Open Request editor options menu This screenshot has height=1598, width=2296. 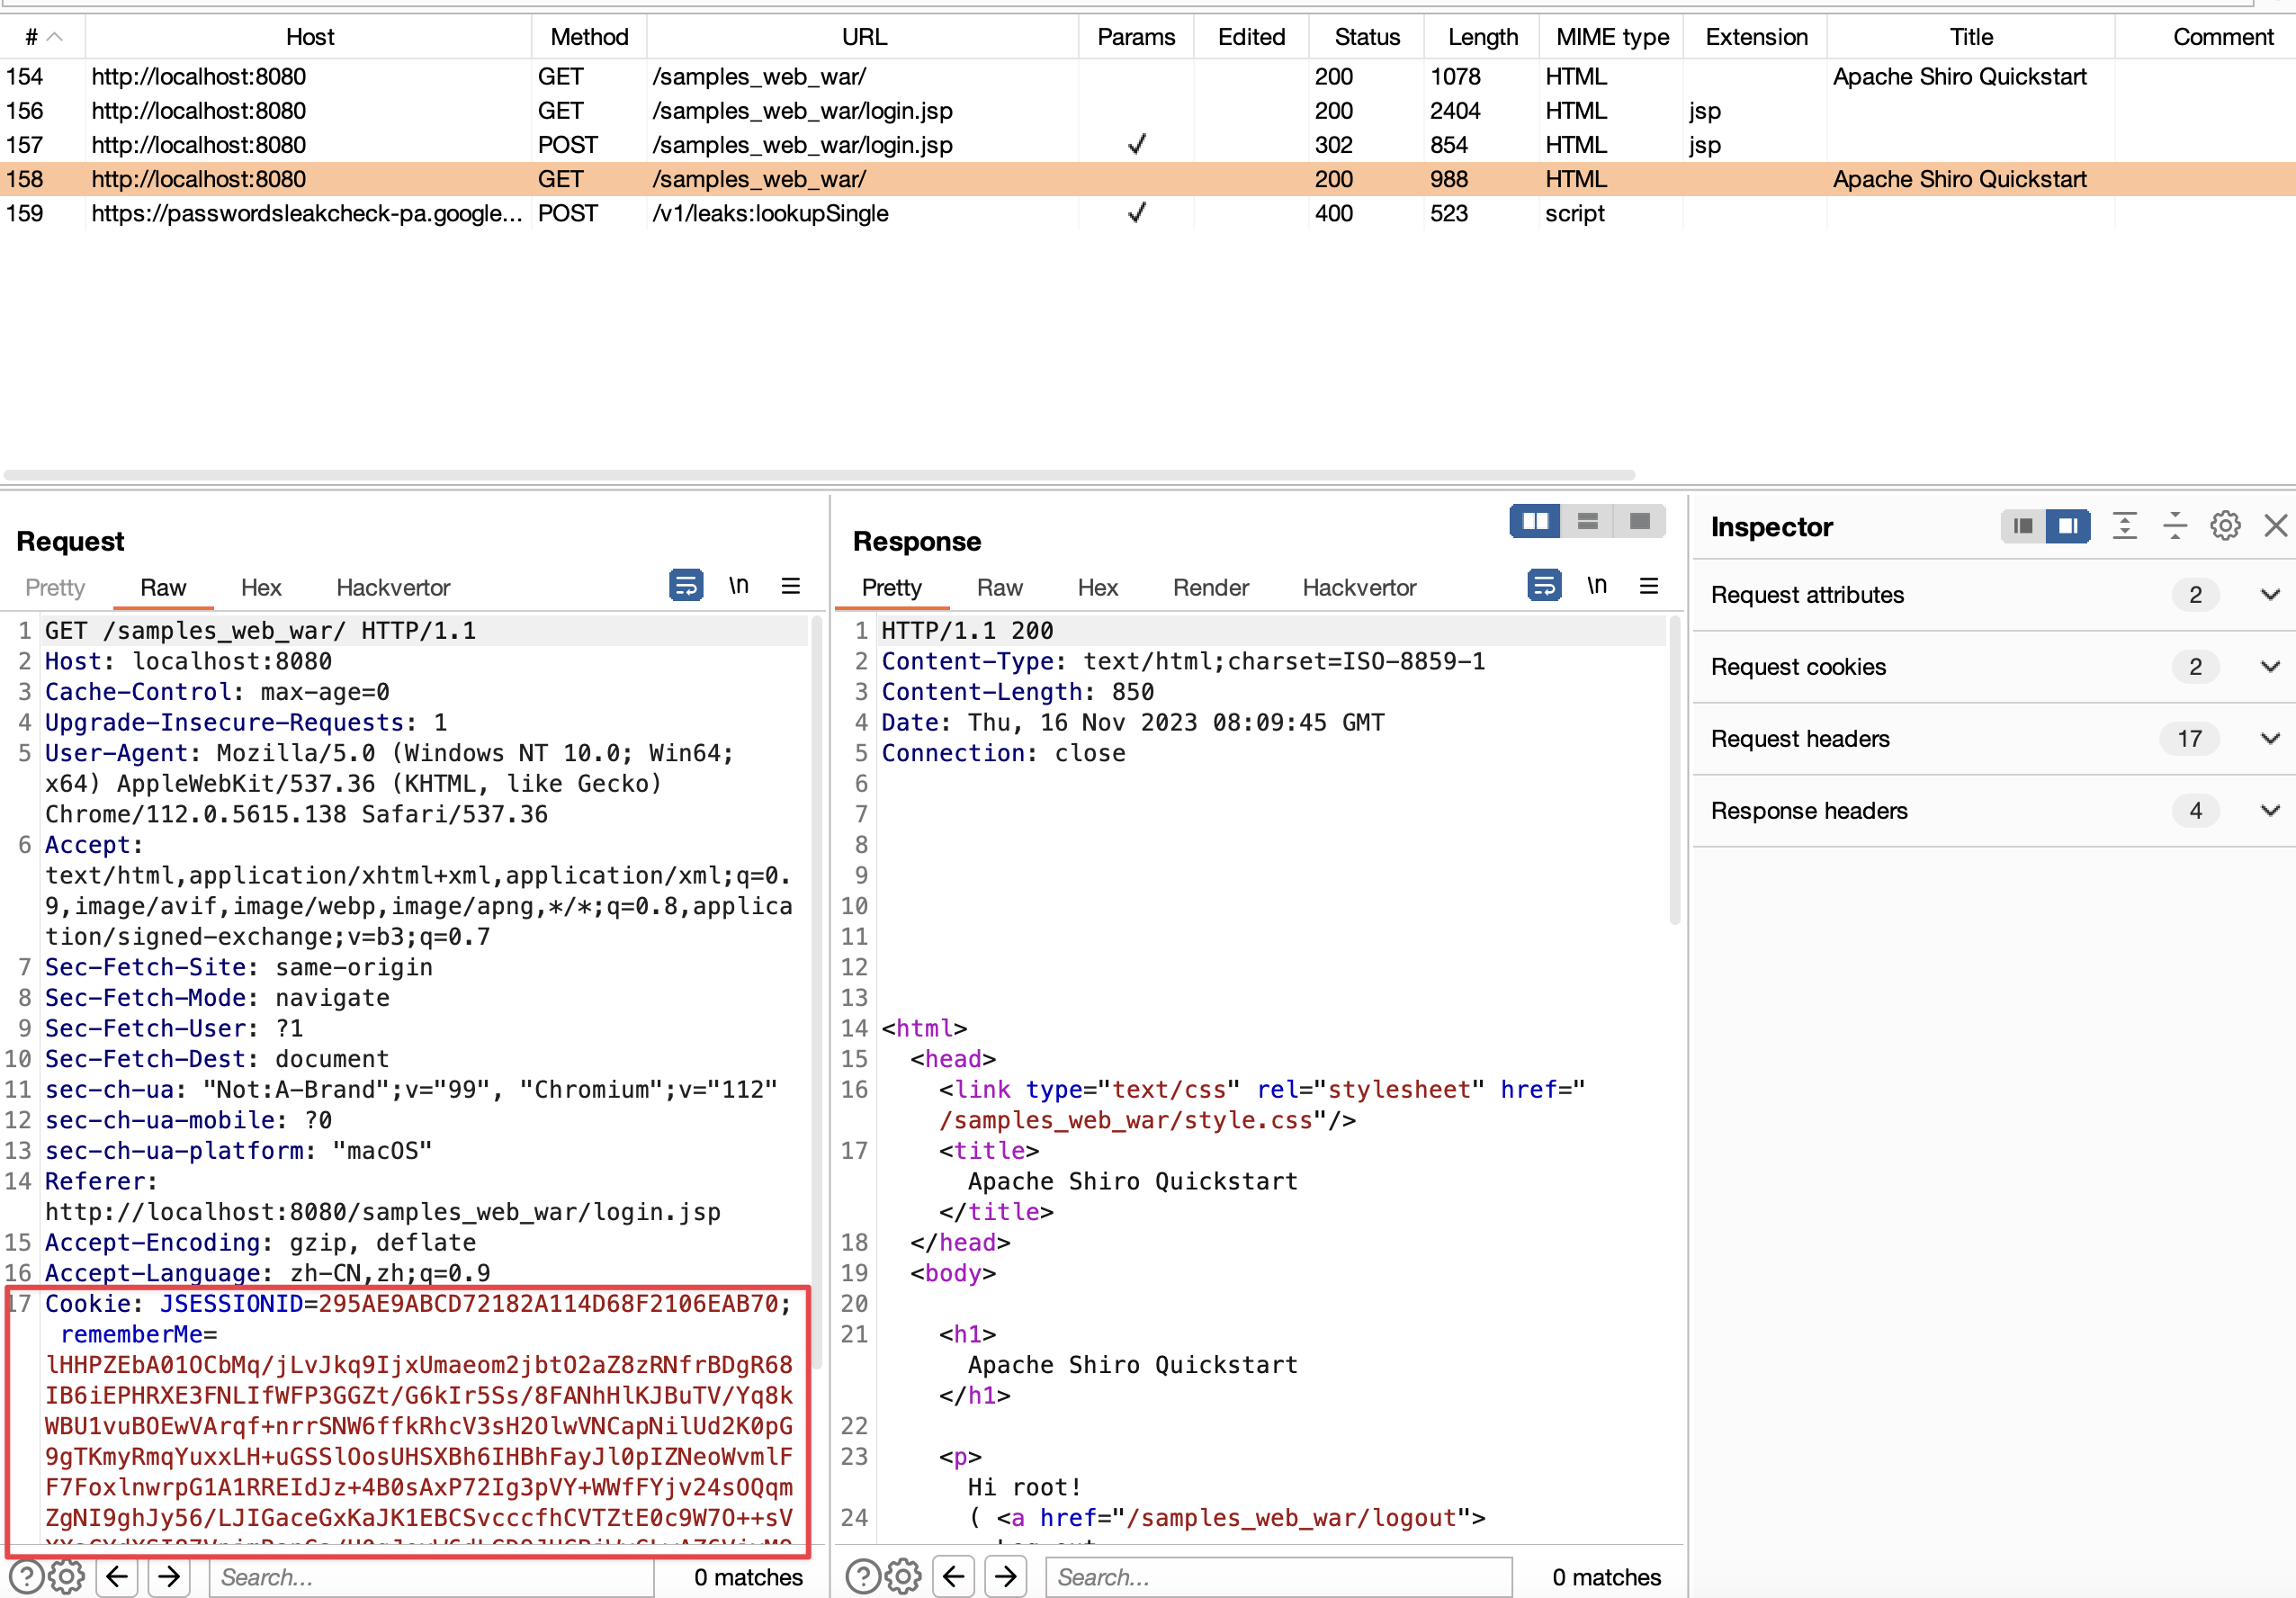click(x=791, y=585)
